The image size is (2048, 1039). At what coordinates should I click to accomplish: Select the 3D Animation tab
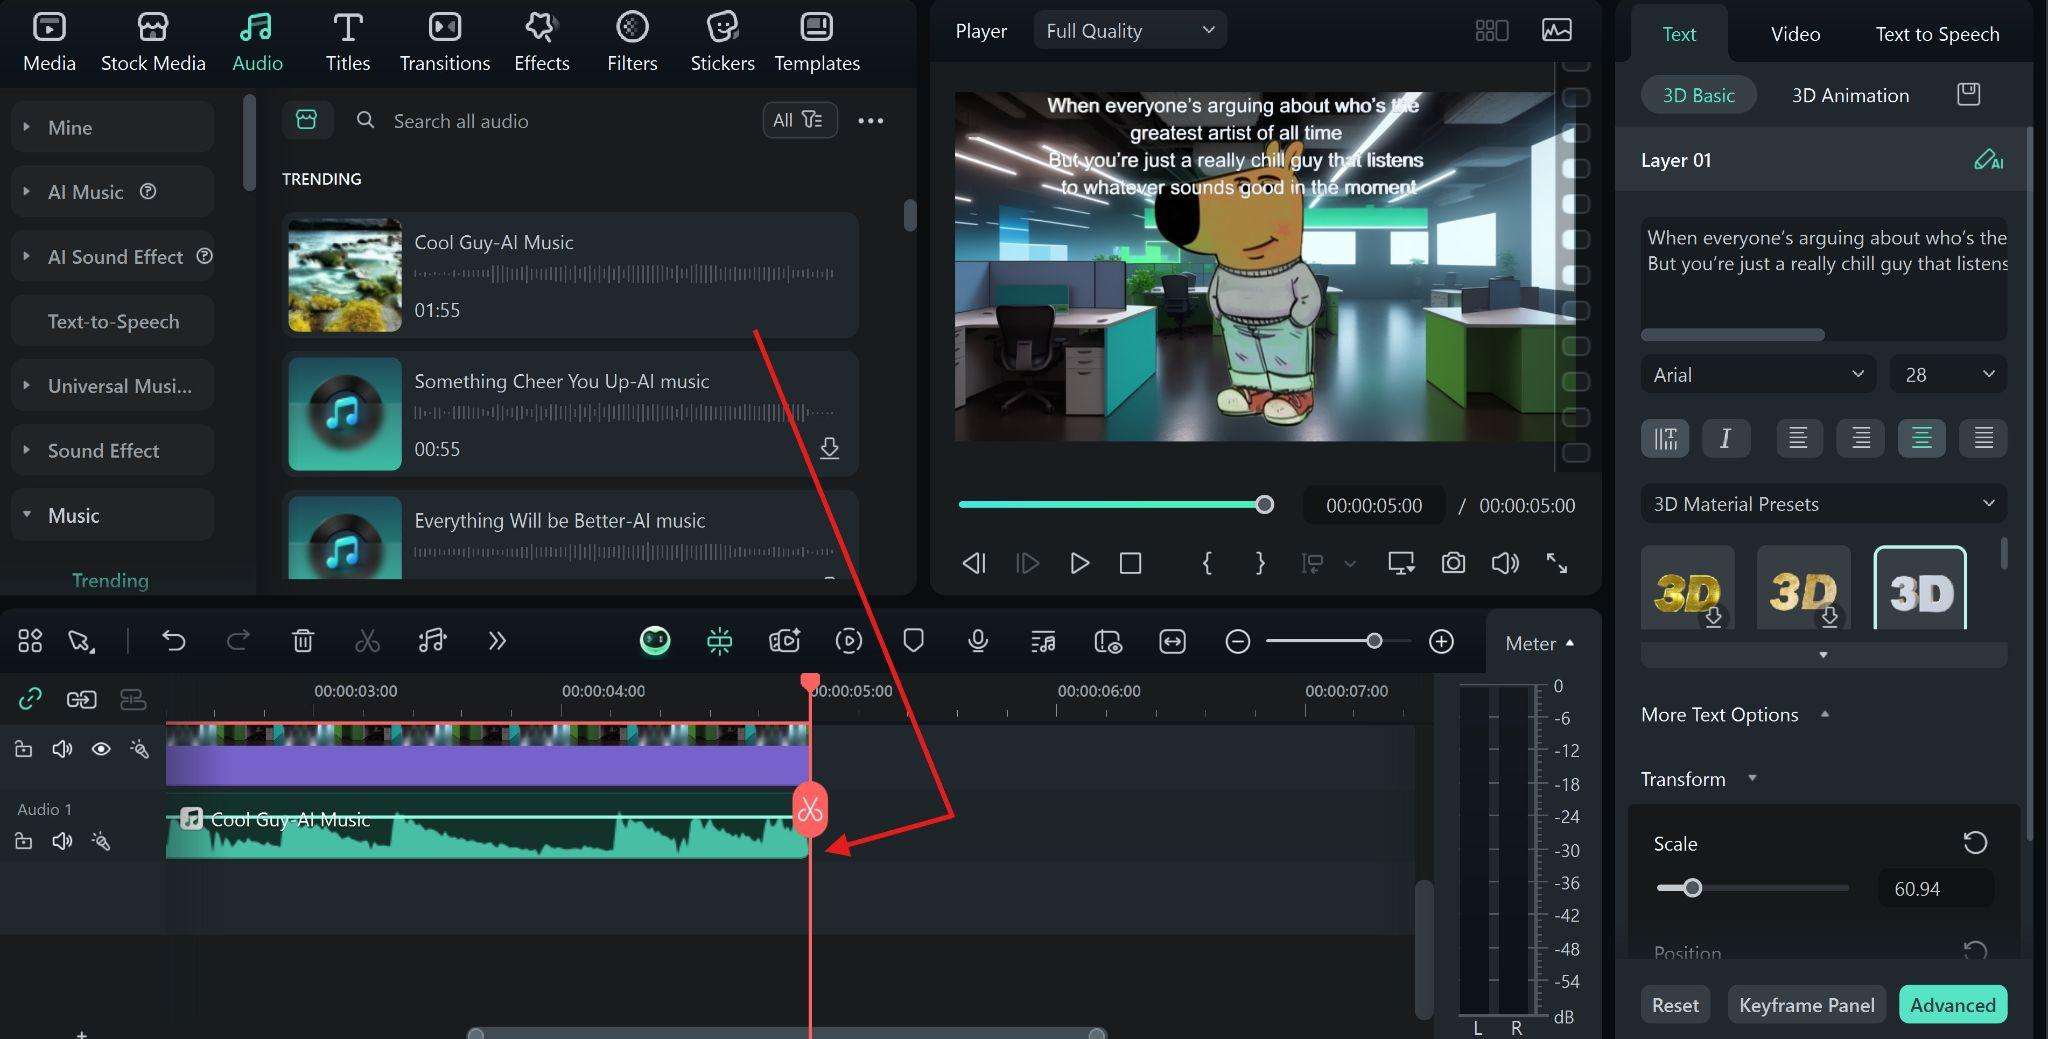click(x=1850, y=95)
